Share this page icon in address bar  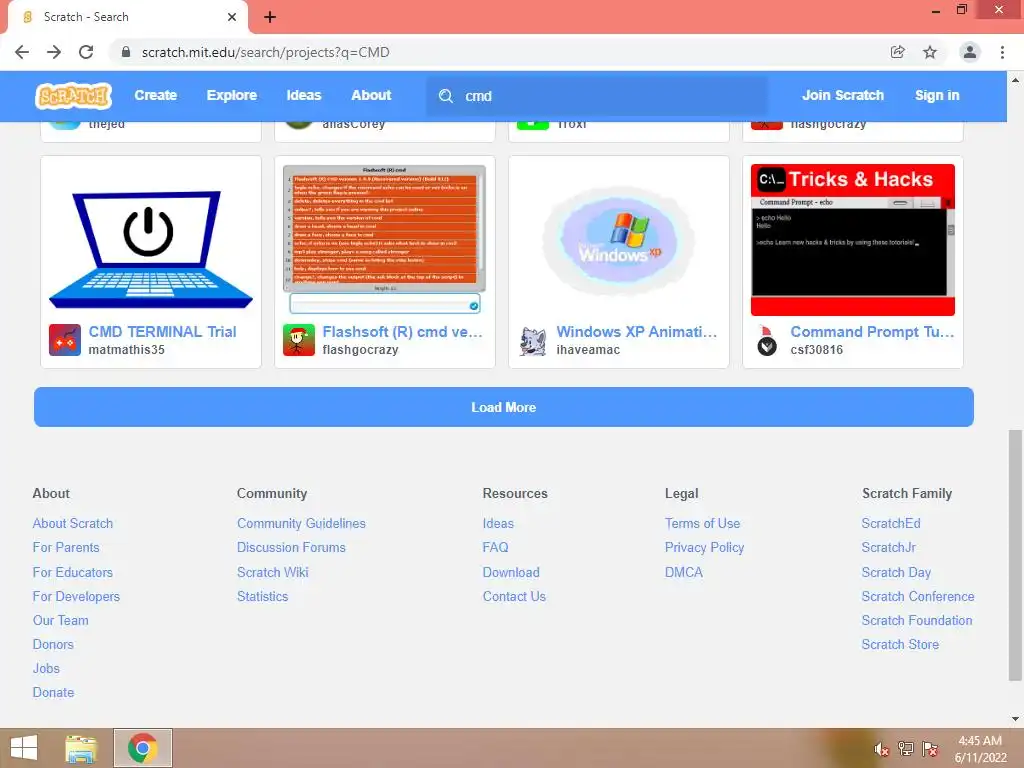pyautogui.click(x=898, y=52)
